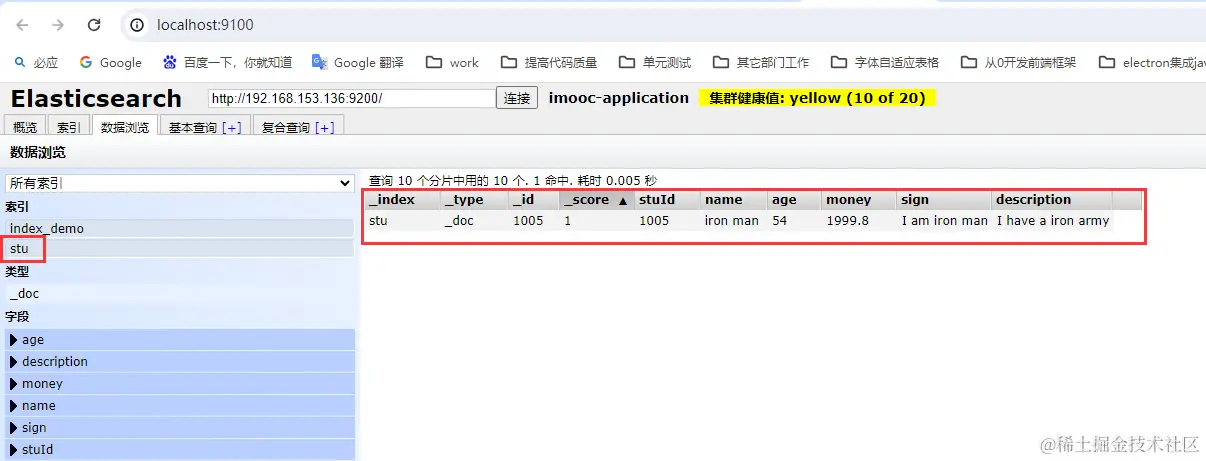Click the stu cell in the result row
Screen dimensions: 1206x461
(402, 221)
